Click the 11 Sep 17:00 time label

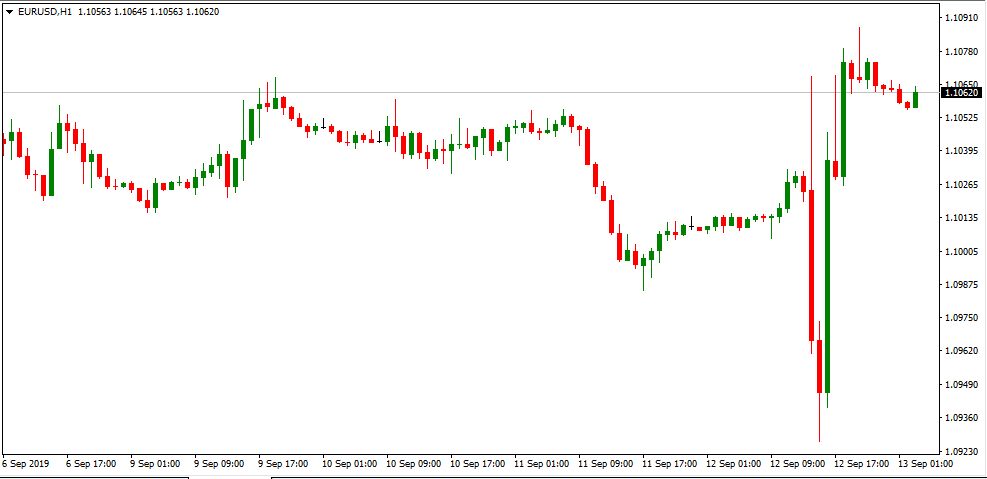coord(670,464)
